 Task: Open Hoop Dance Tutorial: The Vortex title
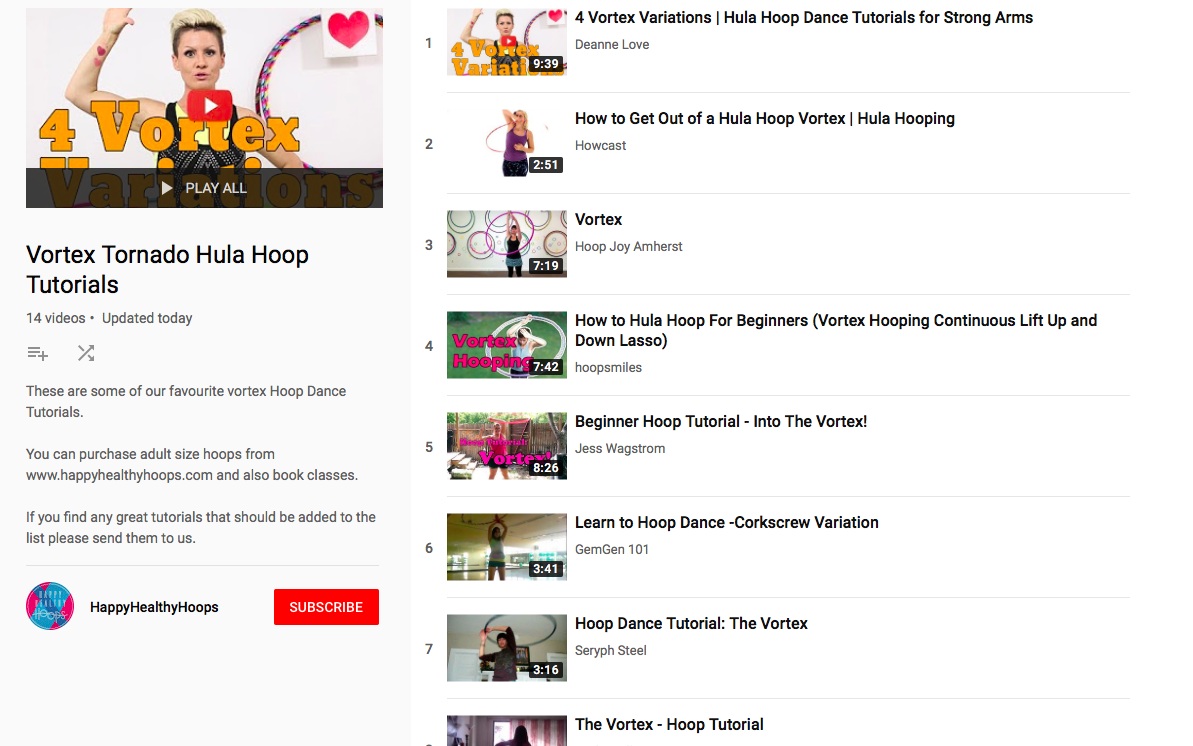pos(691,623)
